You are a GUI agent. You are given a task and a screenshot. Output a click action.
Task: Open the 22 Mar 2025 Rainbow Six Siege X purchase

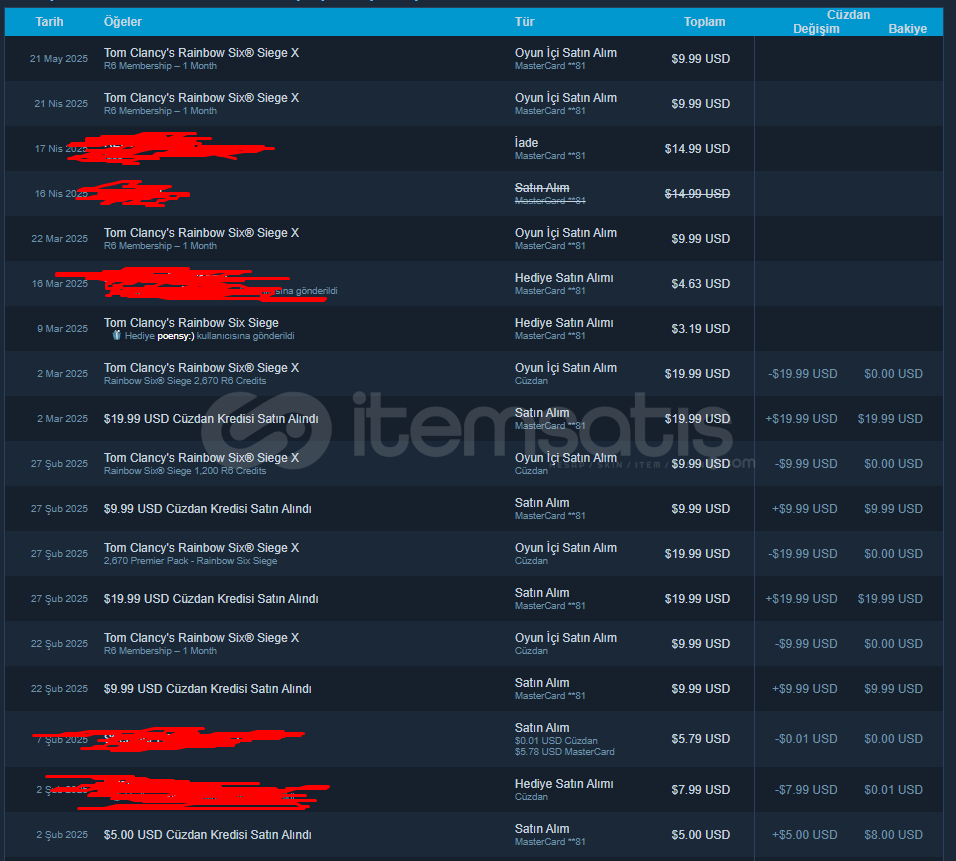[x=474, y=238]
